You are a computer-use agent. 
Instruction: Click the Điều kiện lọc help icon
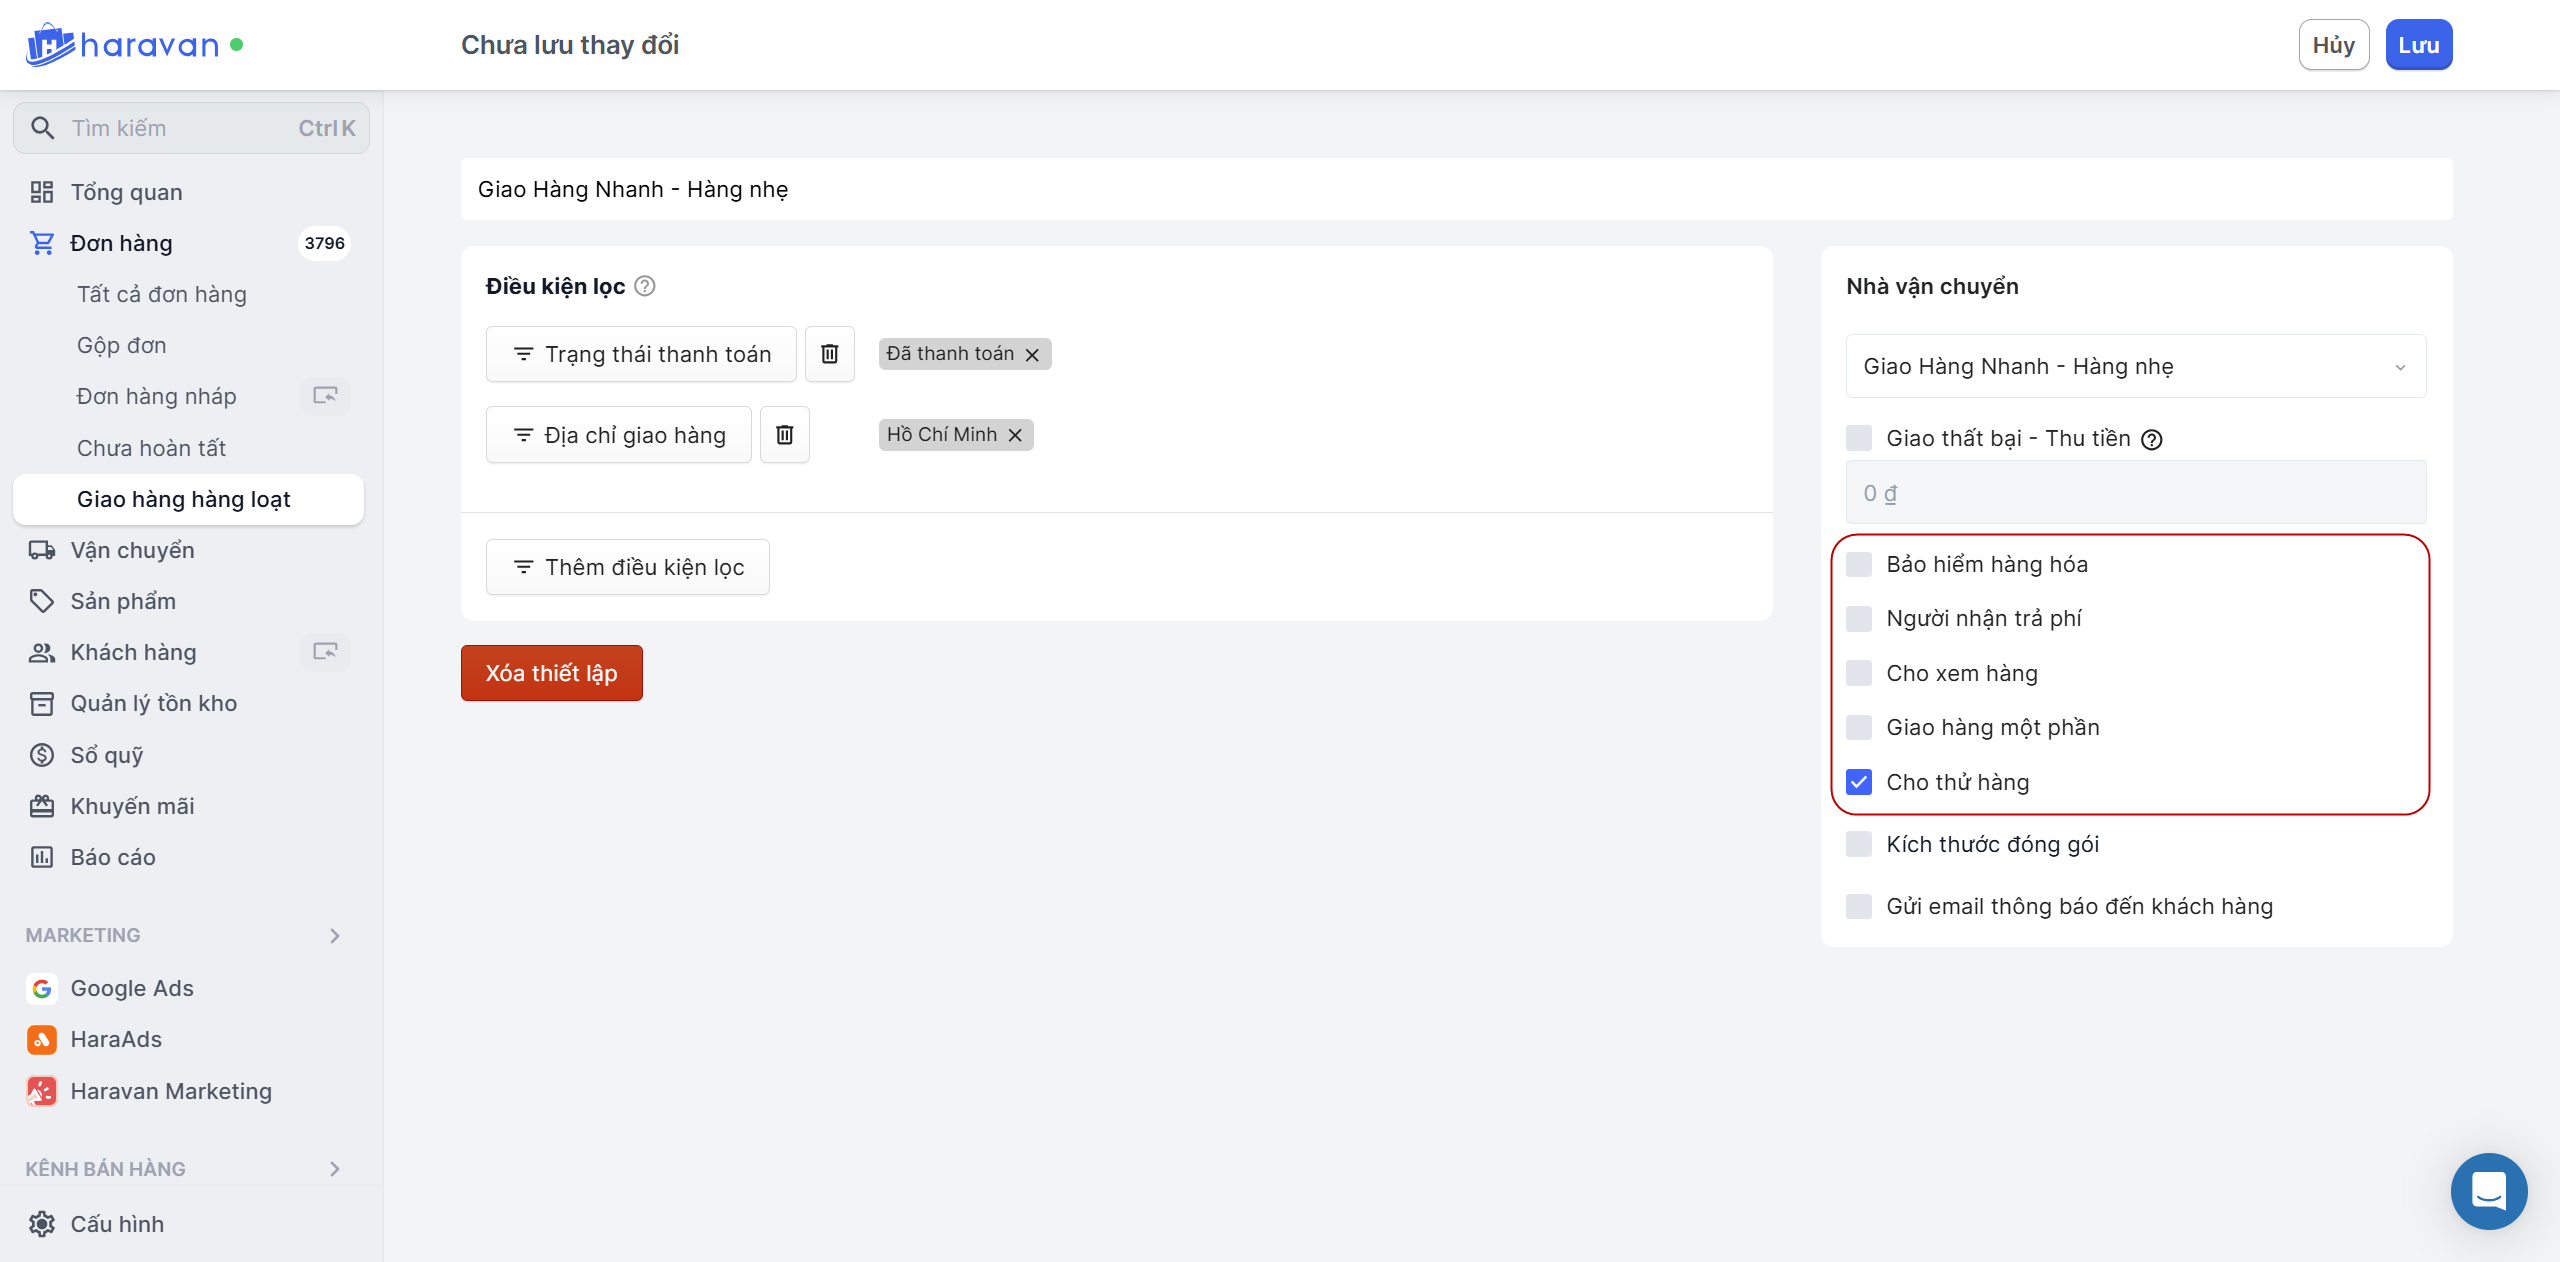tap(645, 286)
